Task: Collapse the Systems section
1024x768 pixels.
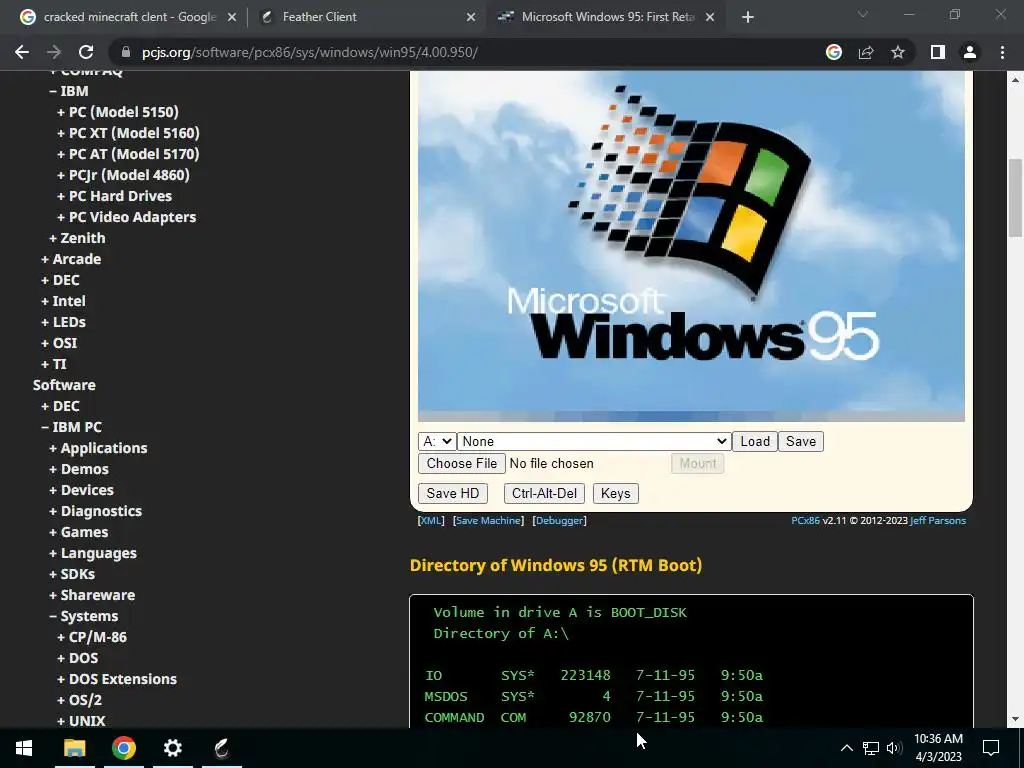Action: [x=84, y=616]
